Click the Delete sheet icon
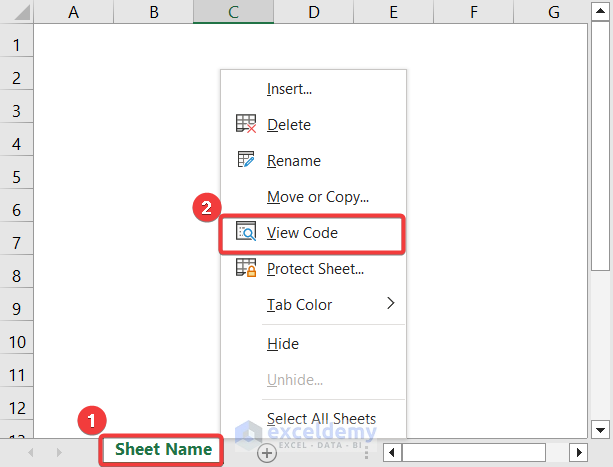 point(246,125)
